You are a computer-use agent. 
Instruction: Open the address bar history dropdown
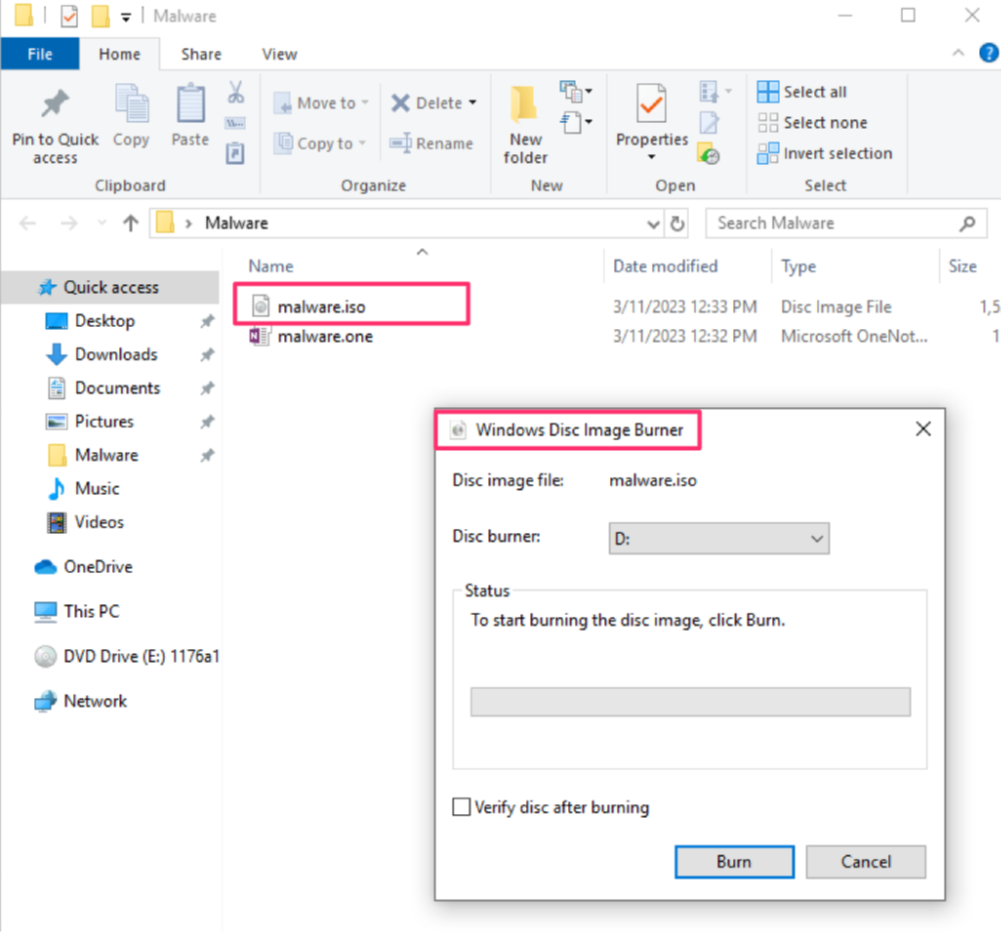pyautogui.click(x=652, y=224)
